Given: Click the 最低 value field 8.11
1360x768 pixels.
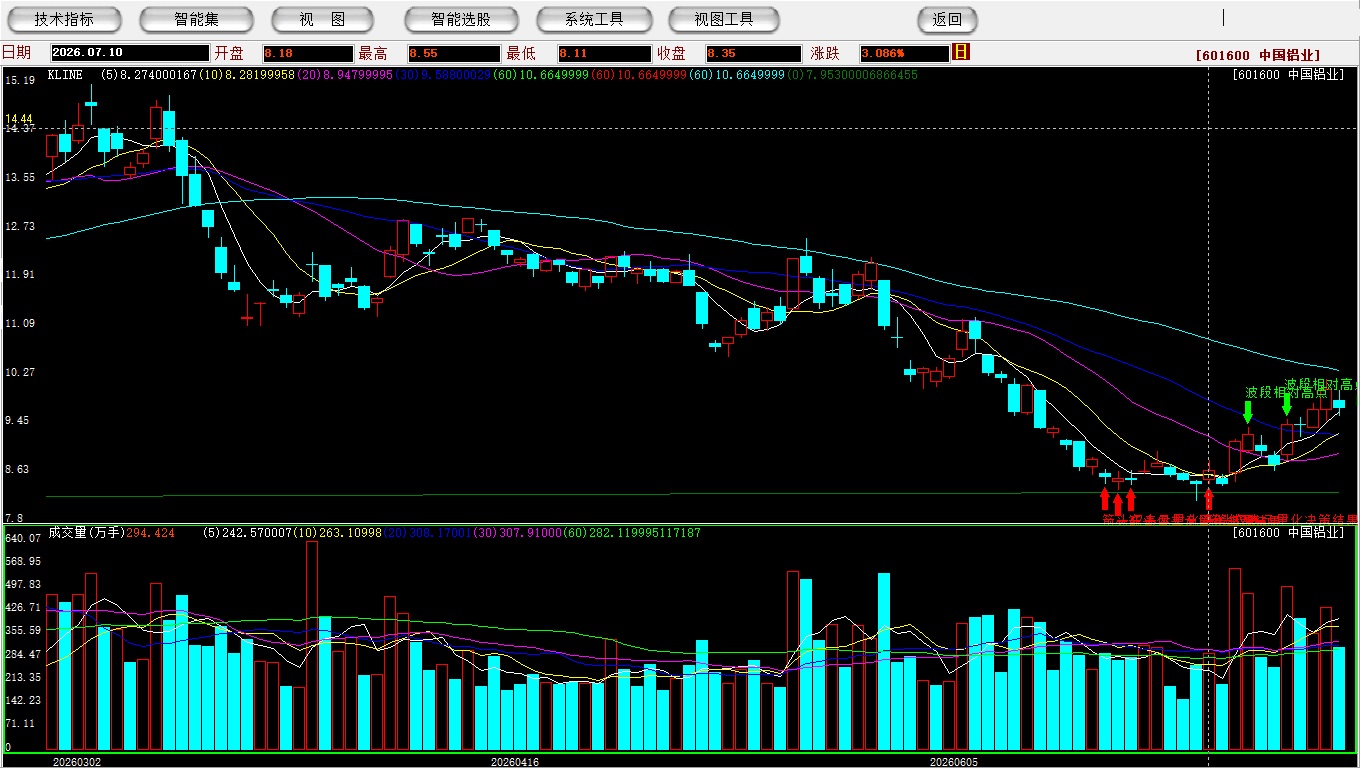Looking at the screenshot, I should pyautogui.click(x=603, y=53).
